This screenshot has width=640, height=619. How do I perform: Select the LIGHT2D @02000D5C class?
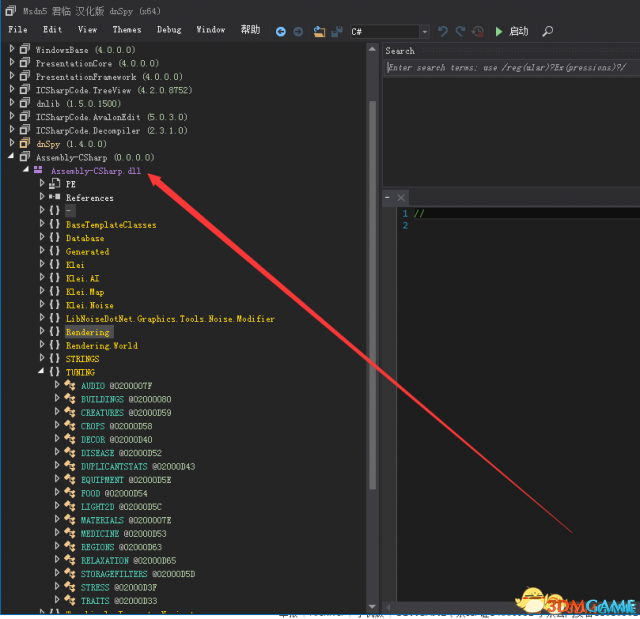click(x=121, y=507)
